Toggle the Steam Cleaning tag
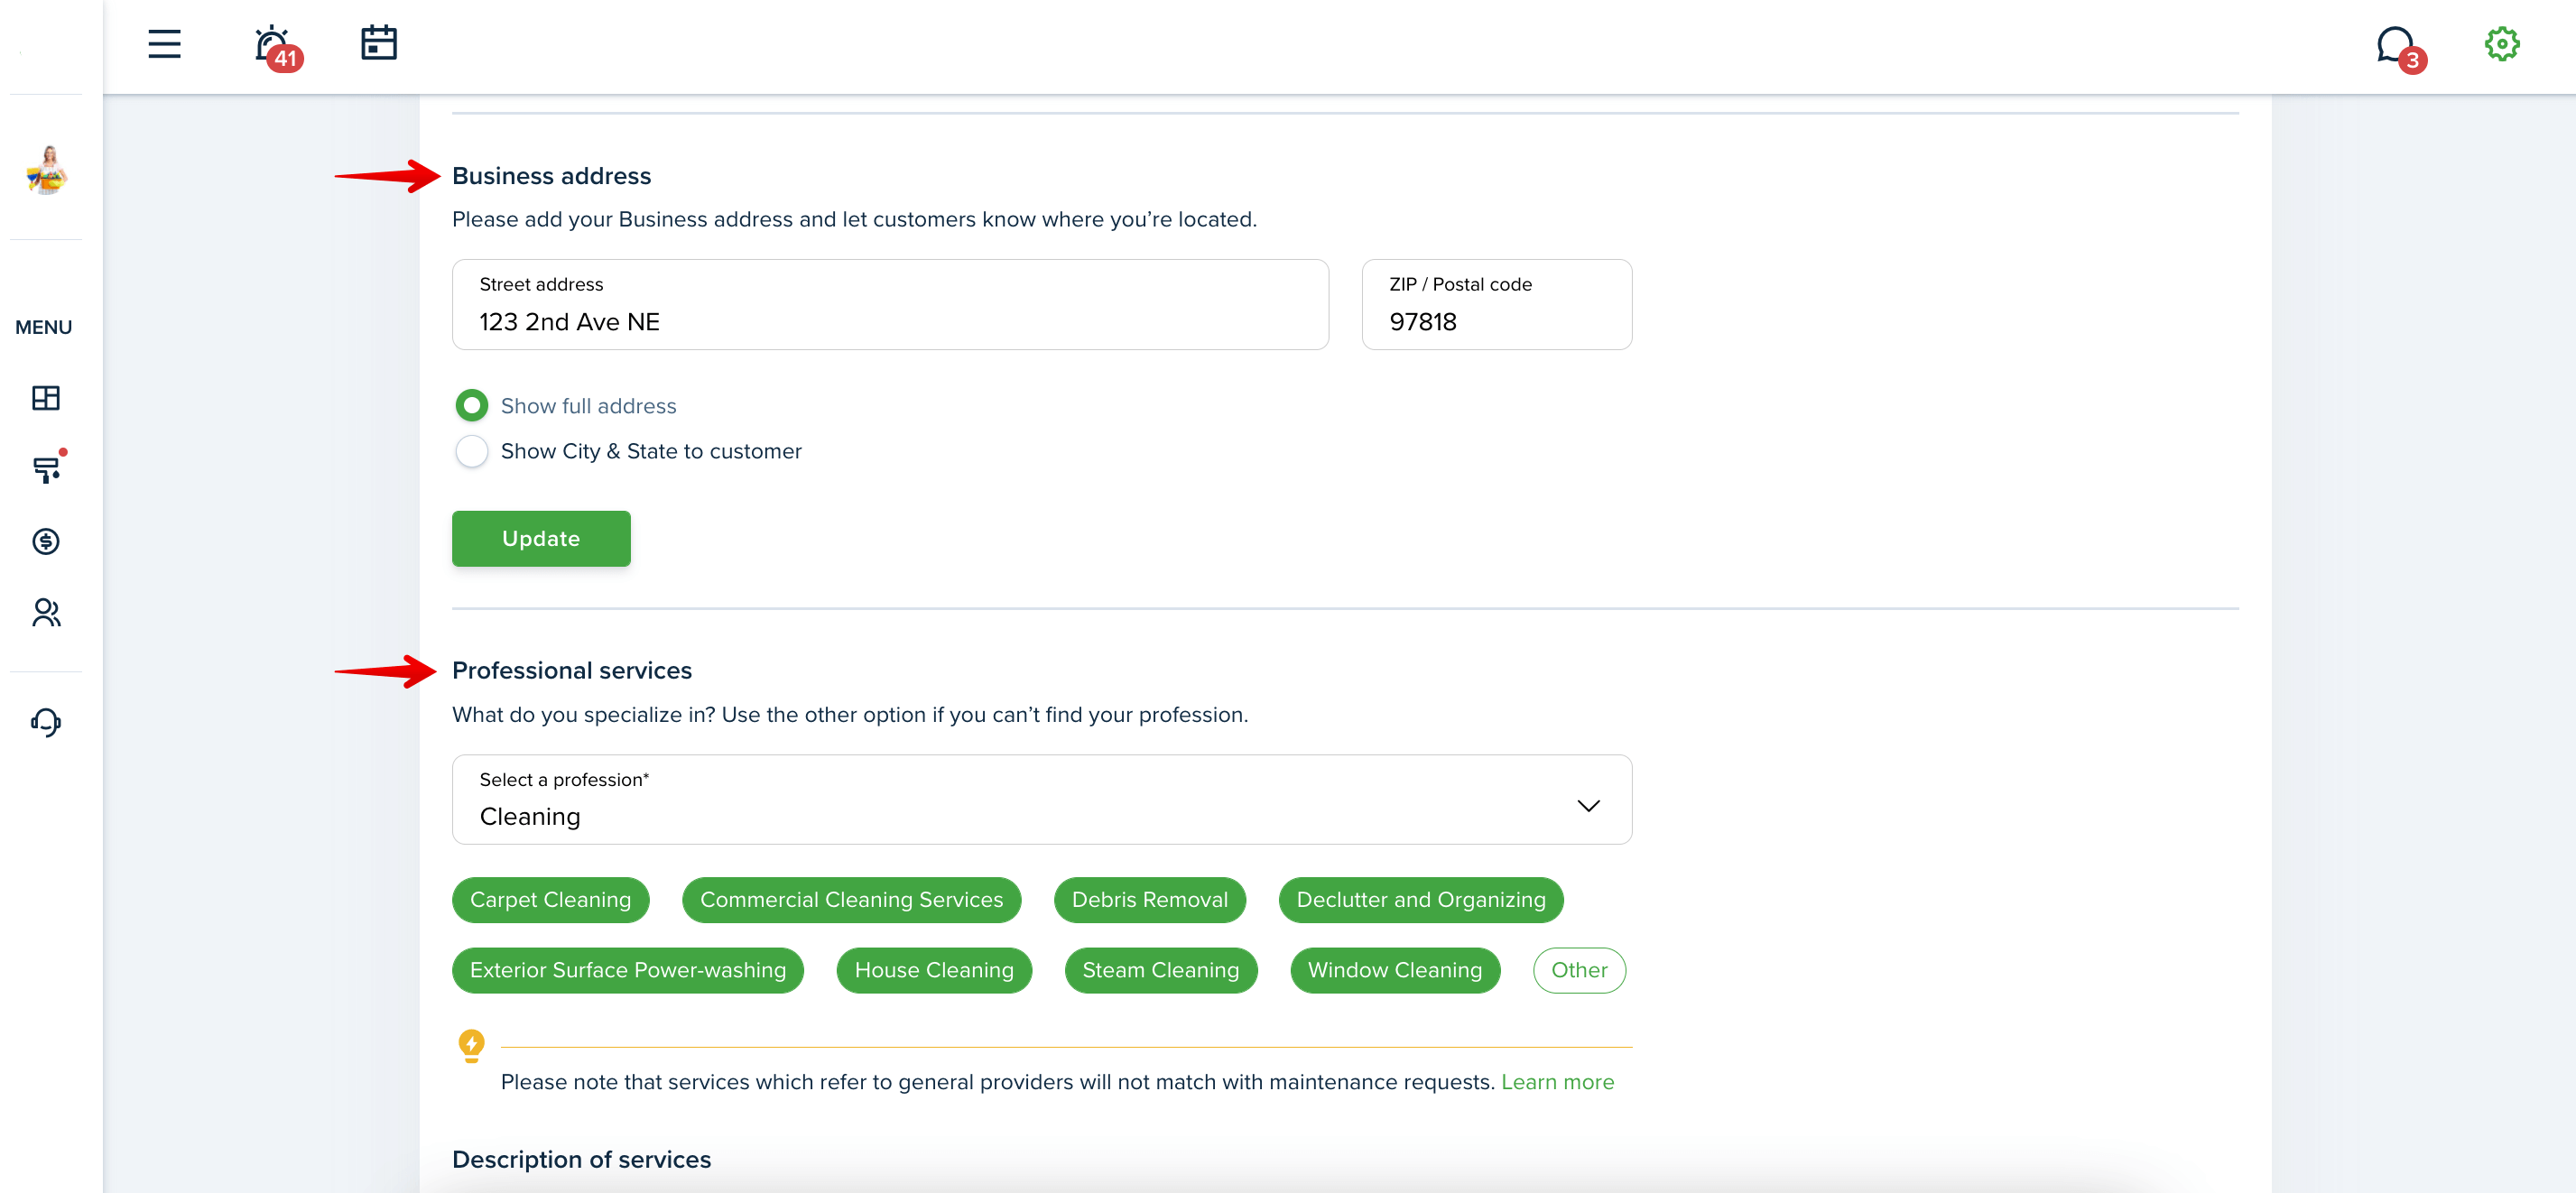The width and height of the screenshot is (2576, 1193). pyautogui.click(x=1160, y=970)
